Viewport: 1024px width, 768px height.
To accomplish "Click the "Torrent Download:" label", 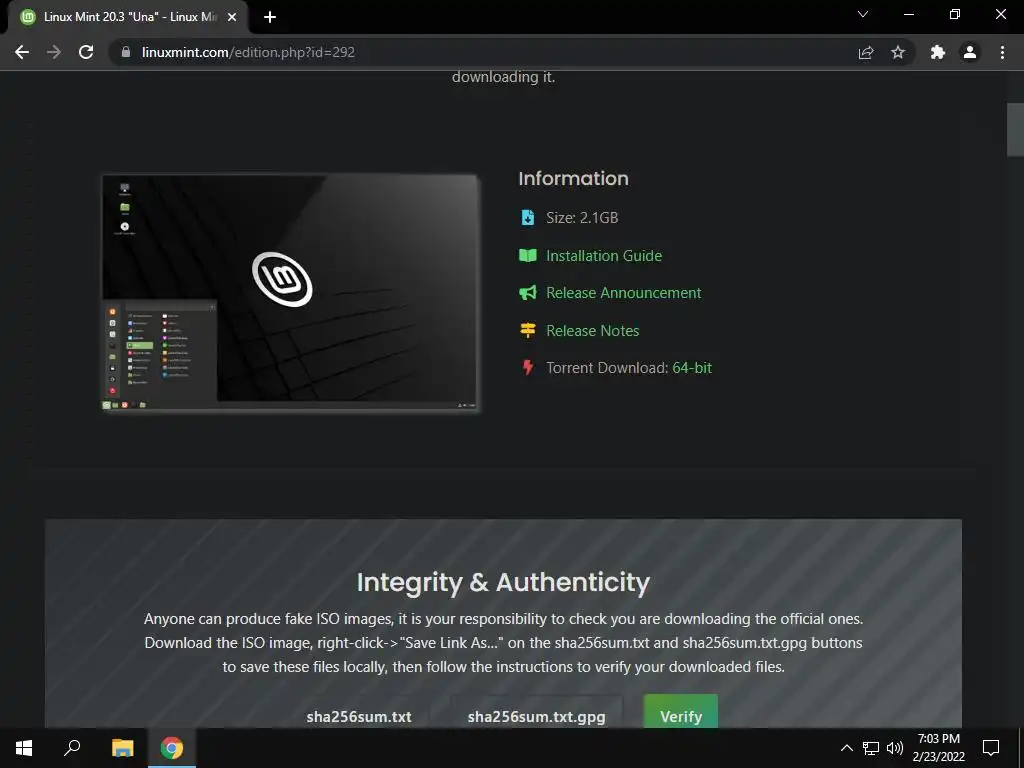I will click(x=607, y=368).
